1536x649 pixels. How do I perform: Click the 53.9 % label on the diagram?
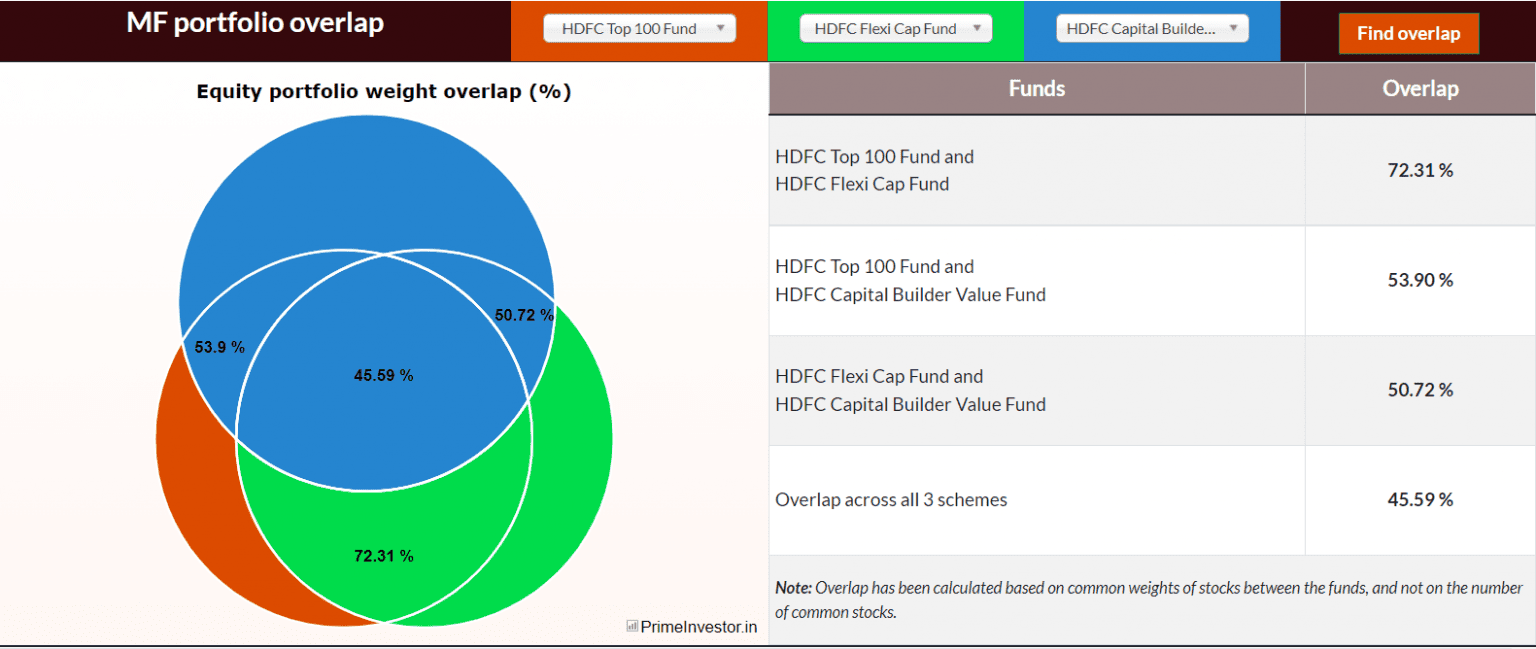tap(218, 348)
